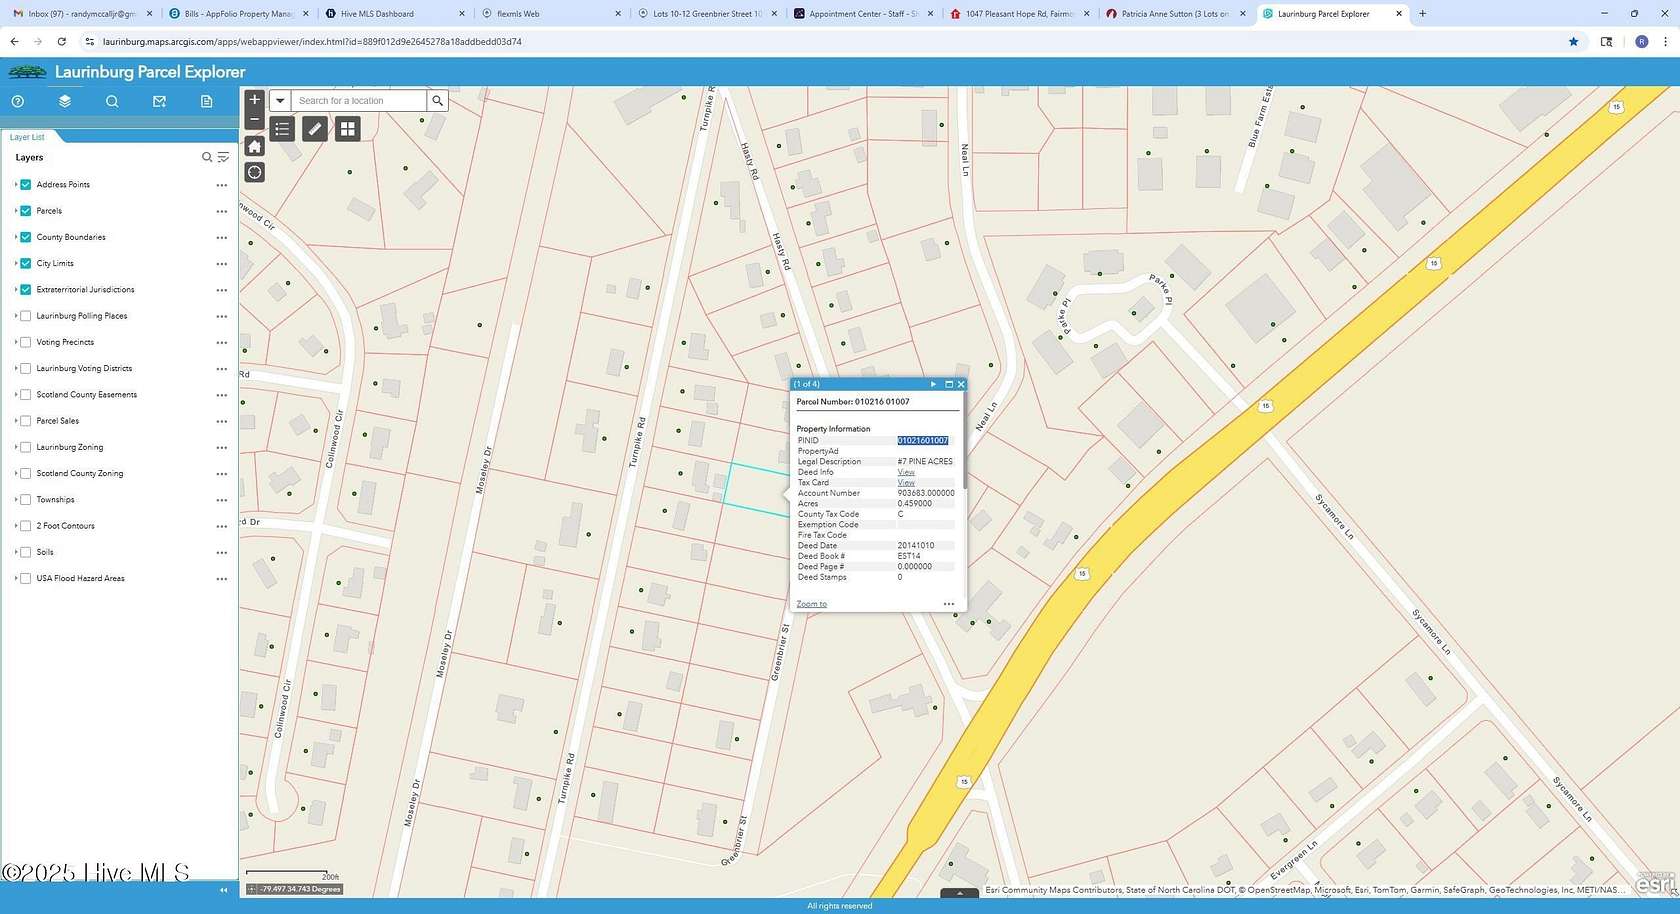Click the My Location targeting icon
1680x914 pixels.
255,172
